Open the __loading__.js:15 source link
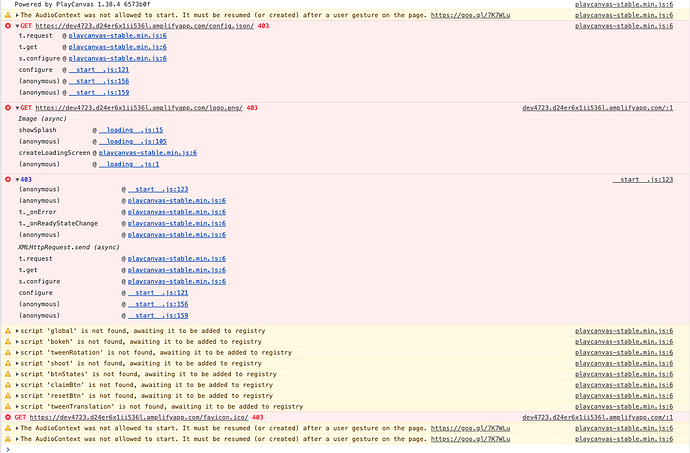 pos(131,130)
